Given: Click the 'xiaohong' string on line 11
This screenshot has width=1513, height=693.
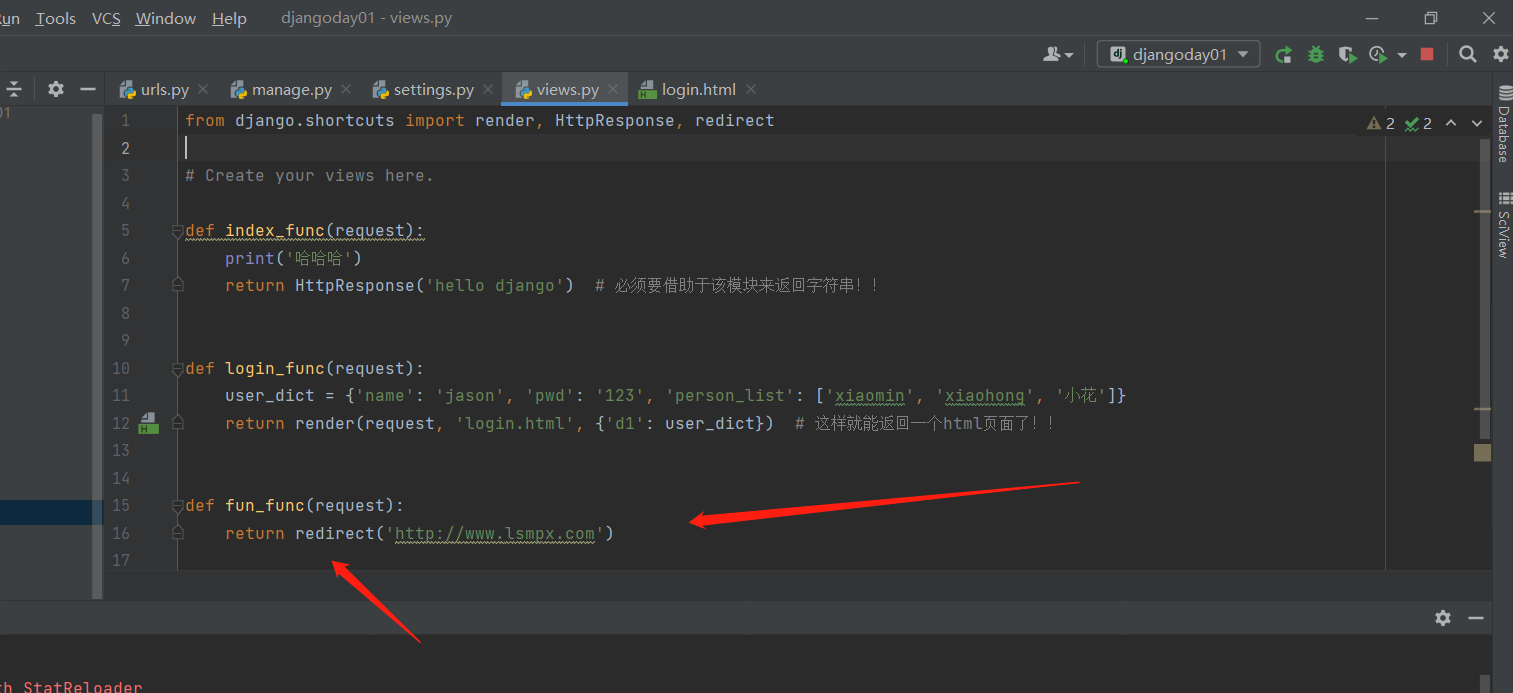Looking at the screenshot, I should [985, 396].
